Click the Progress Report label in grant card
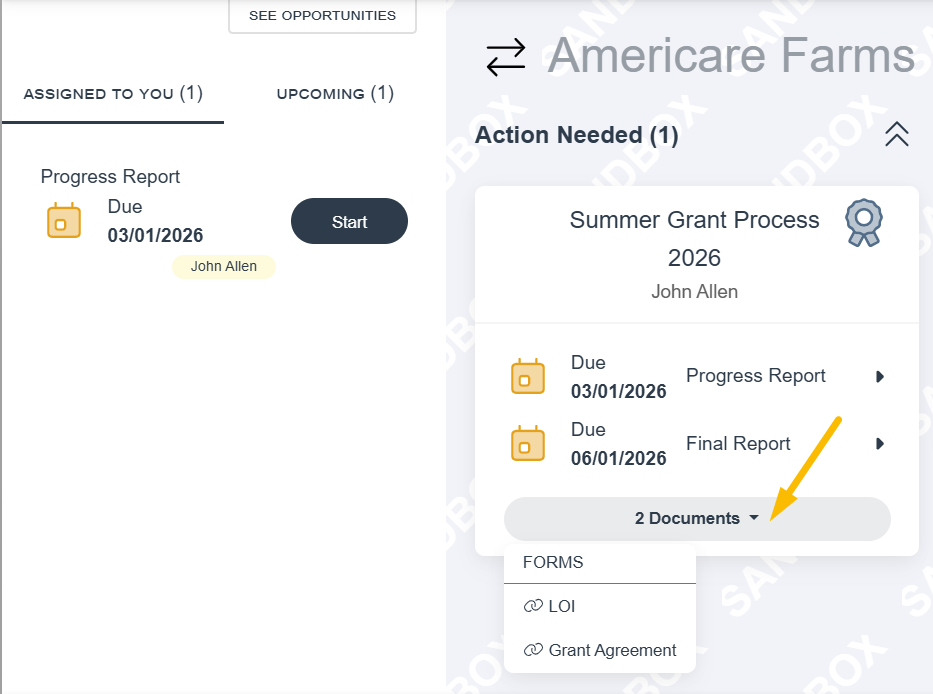 click(756, 376)
